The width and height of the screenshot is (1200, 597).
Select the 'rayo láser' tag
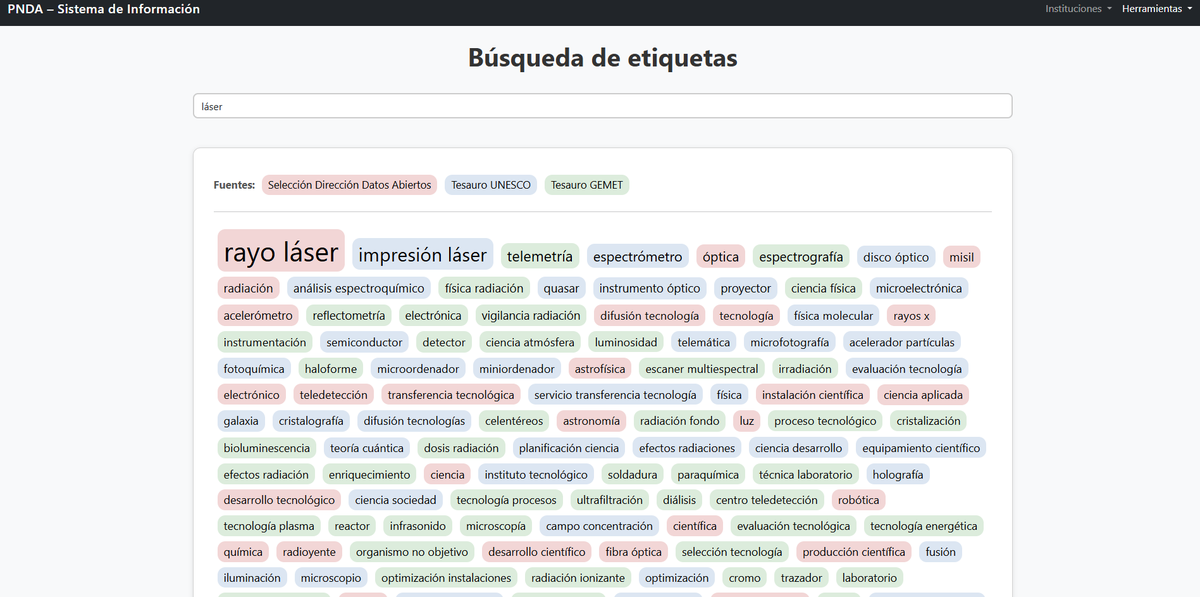[281, 252]
